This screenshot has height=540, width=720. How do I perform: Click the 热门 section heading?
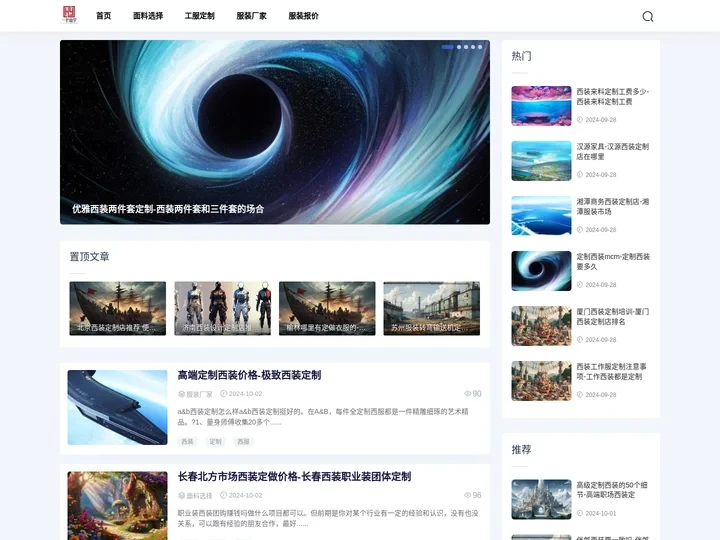click(x=522, y=56)
